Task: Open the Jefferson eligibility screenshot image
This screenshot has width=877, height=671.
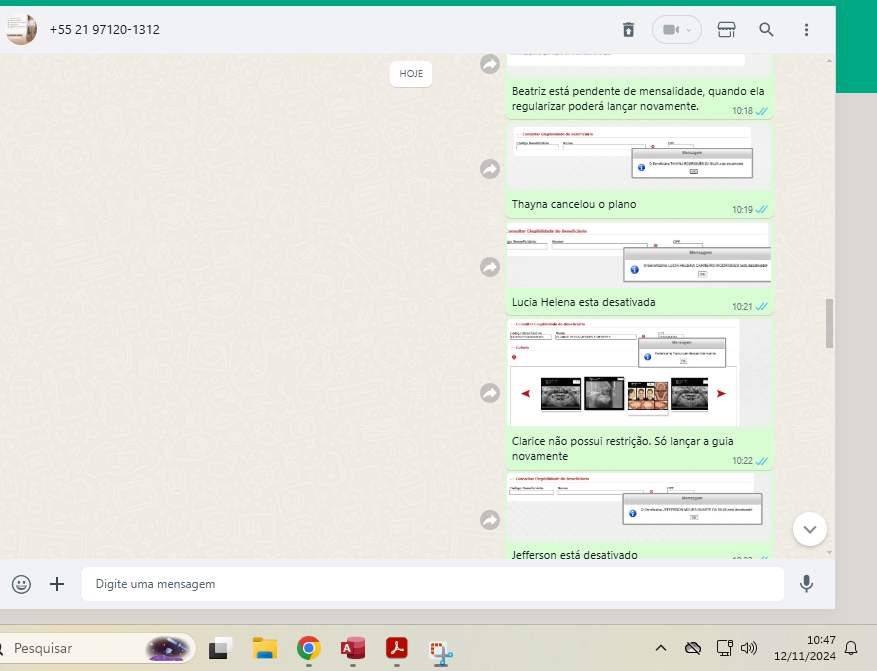Action: click(639, 507)
